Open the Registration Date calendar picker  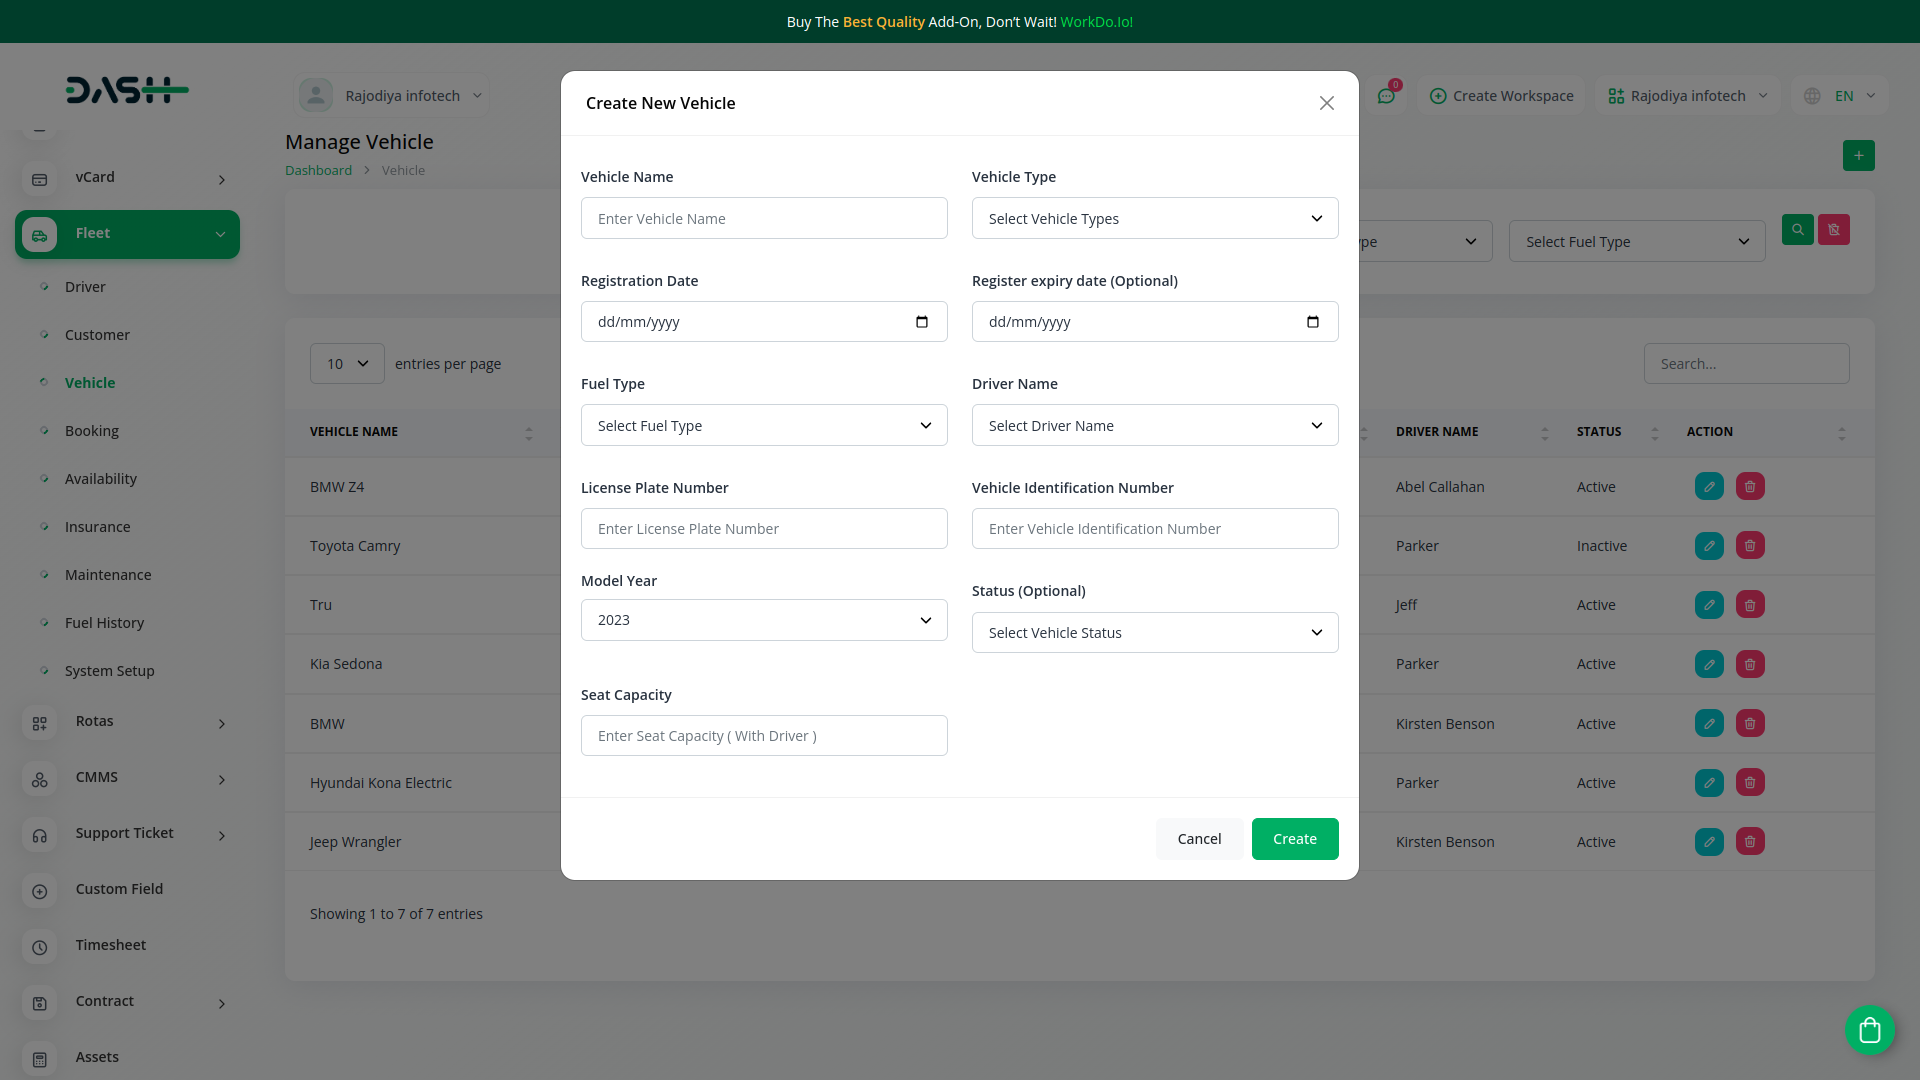pyautogui.click(x=921, y=321)
